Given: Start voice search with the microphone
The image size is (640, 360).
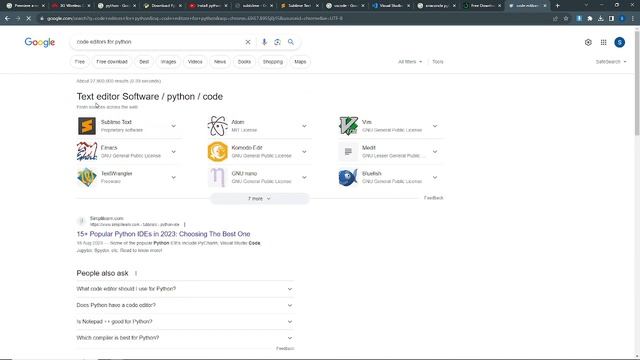Looking at the screenshot, I should (x=264, y=42).
